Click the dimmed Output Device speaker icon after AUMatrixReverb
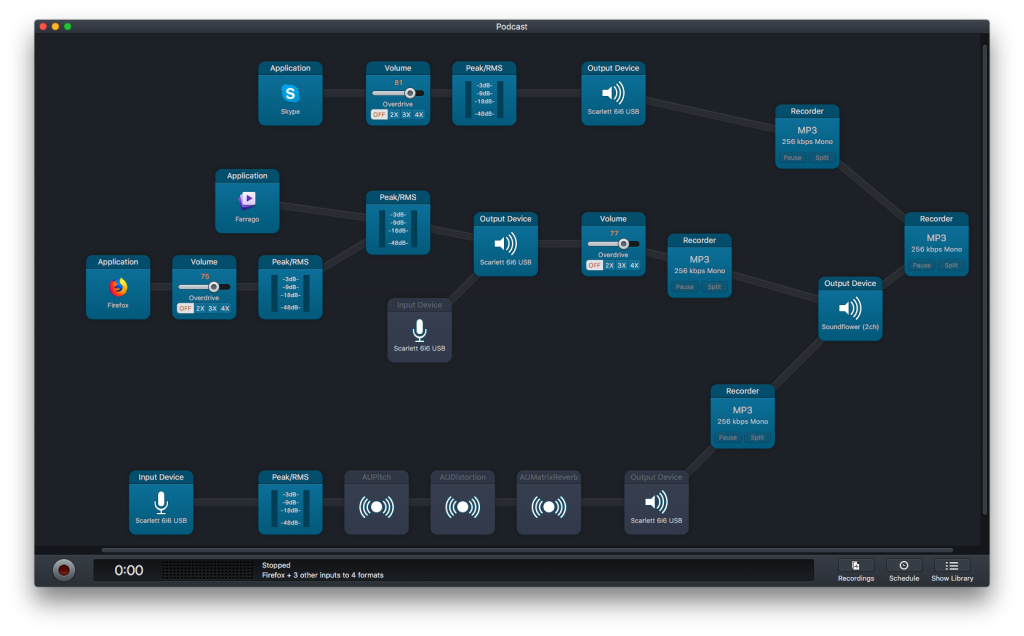The width and height of the screenshot is (1024, 636). (x=656, y=502)
